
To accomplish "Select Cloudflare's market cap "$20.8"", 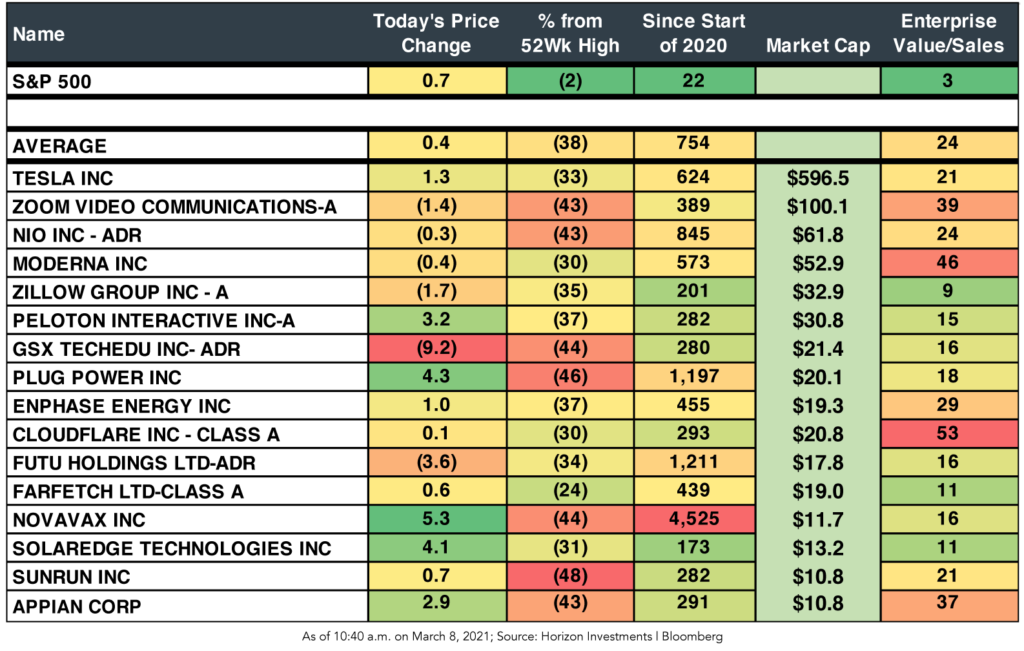I will (x=818, y=435).
